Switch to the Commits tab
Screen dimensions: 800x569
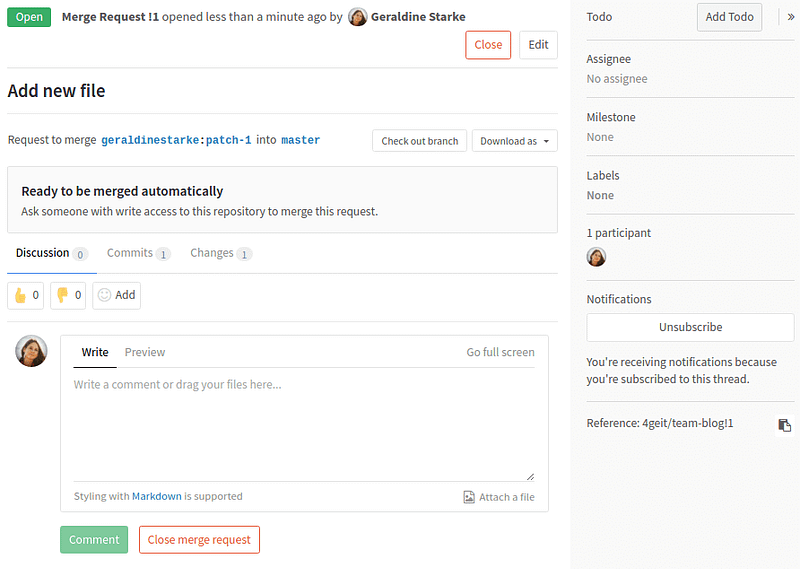[x=138, y=253]
